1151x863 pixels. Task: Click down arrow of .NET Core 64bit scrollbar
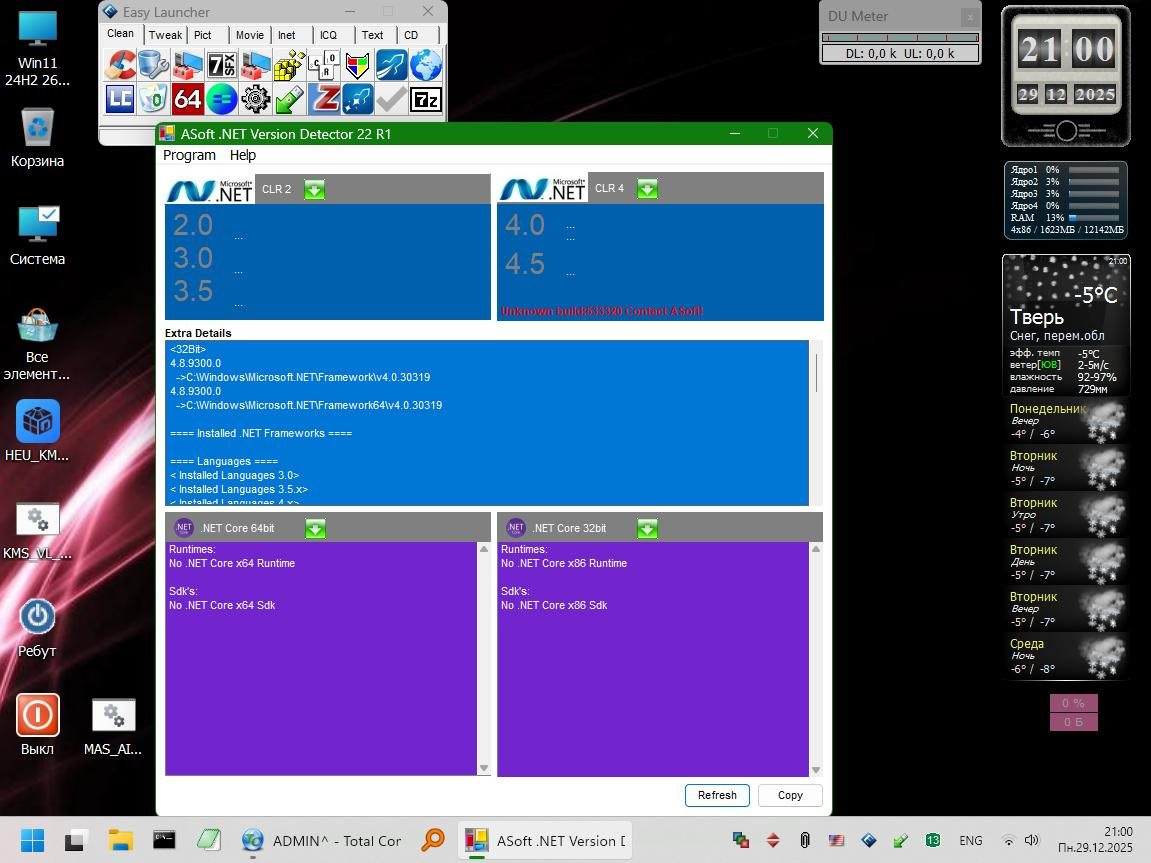484,768
